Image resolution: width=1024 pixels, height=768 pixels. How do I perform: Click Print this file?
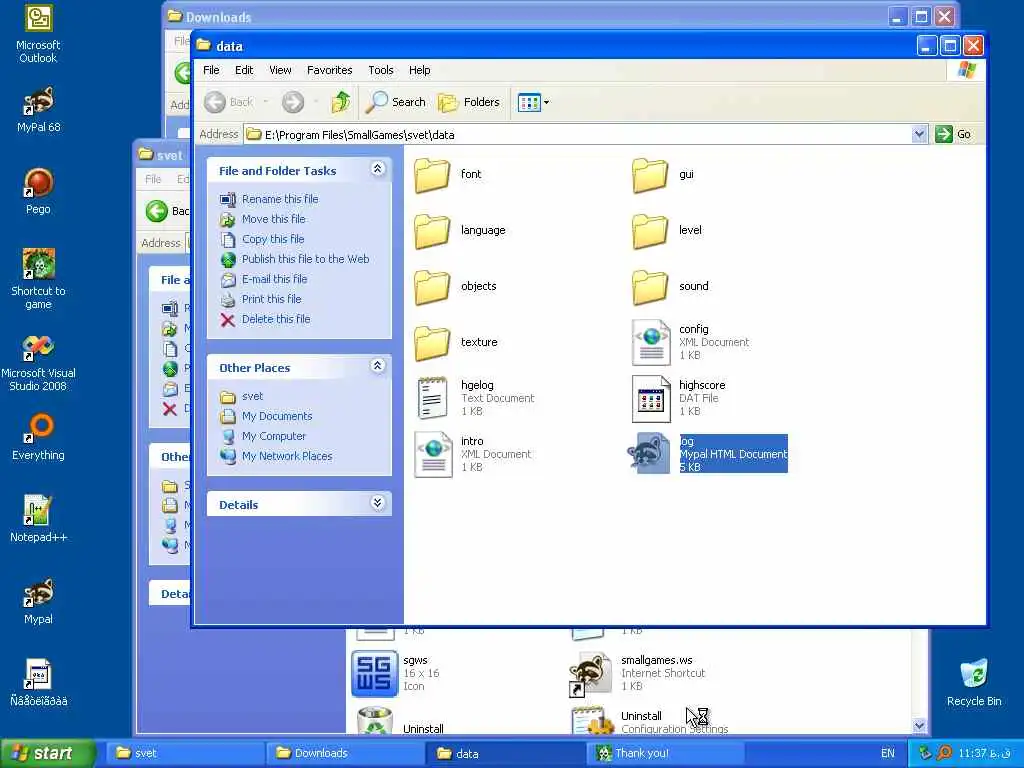(x=272, y=299)
